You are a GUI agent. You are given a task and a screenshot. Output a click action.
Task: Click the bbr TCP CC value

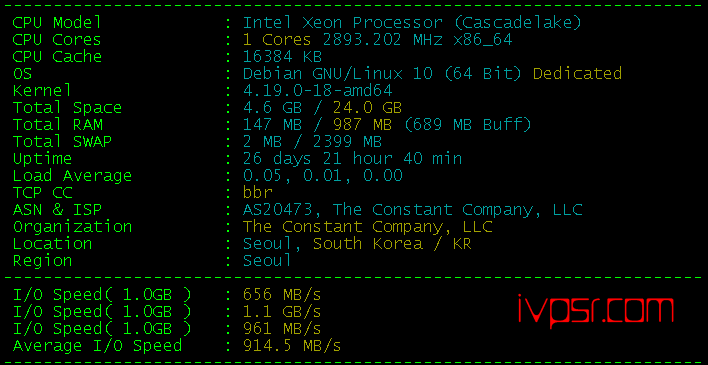(x=258, y=192)
